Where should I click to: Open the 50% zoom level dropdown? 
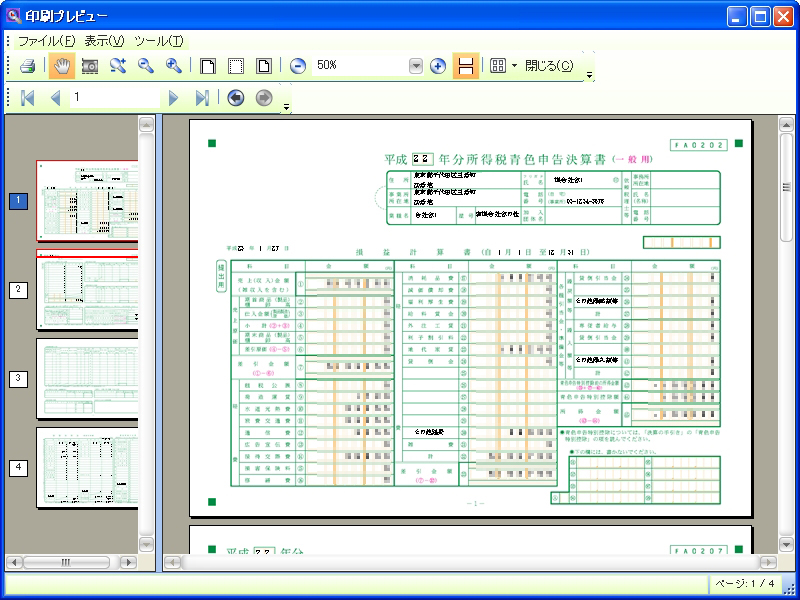pos(416,66)
